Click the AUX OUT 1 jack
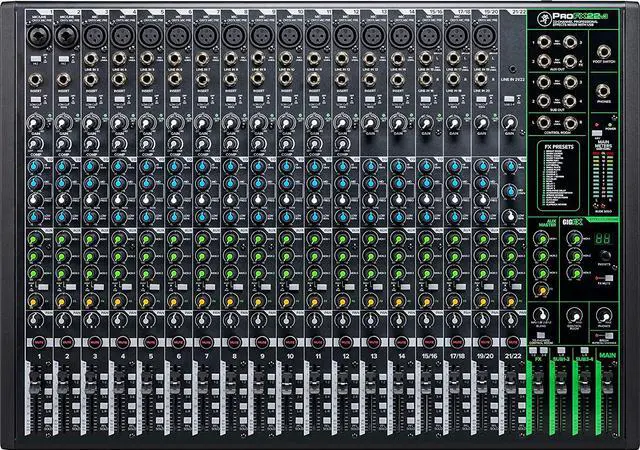640x450 pixels. [544, 42]
